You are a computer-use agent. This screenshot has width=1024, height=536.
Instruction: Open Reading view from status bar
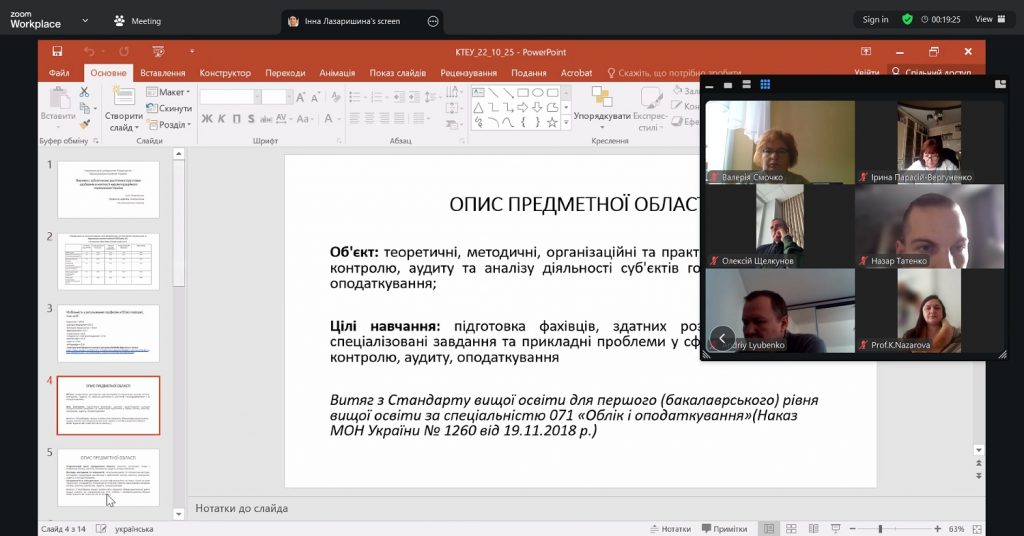click(811, 528)
